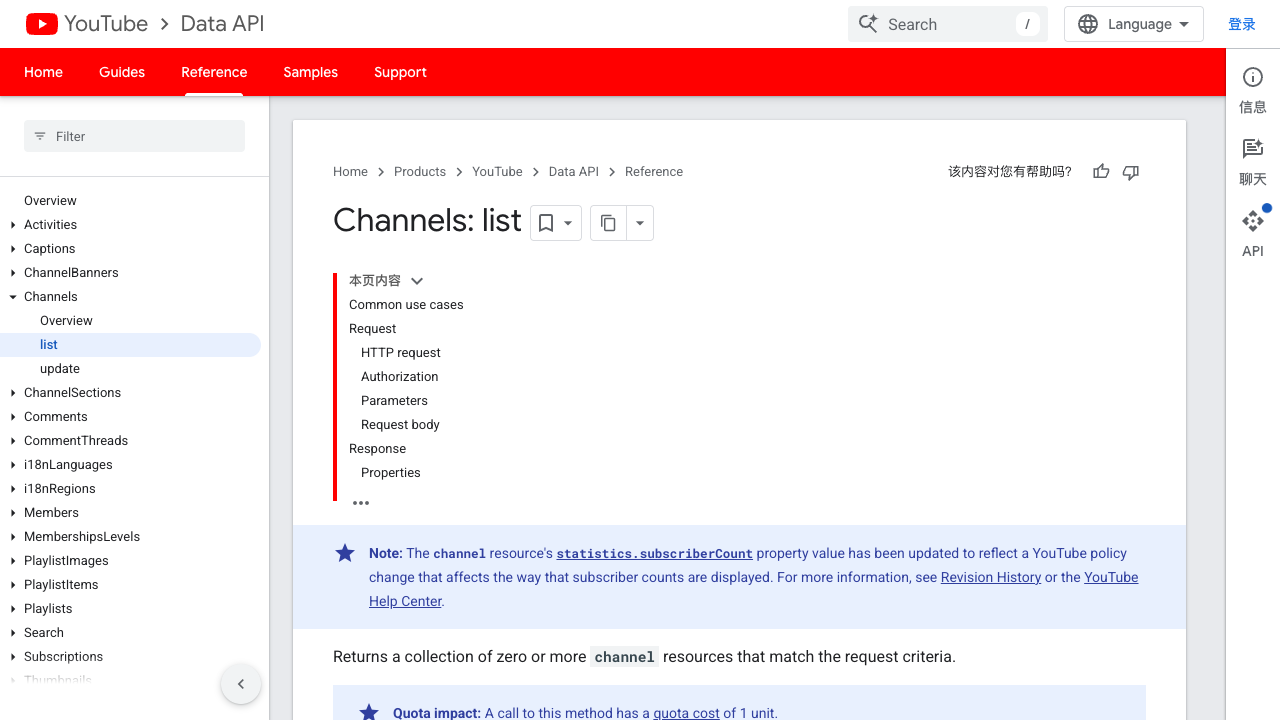This screenshot has width=1280, height=720.
Task: Open the Language dropdown
Action: click(1134, 24)
